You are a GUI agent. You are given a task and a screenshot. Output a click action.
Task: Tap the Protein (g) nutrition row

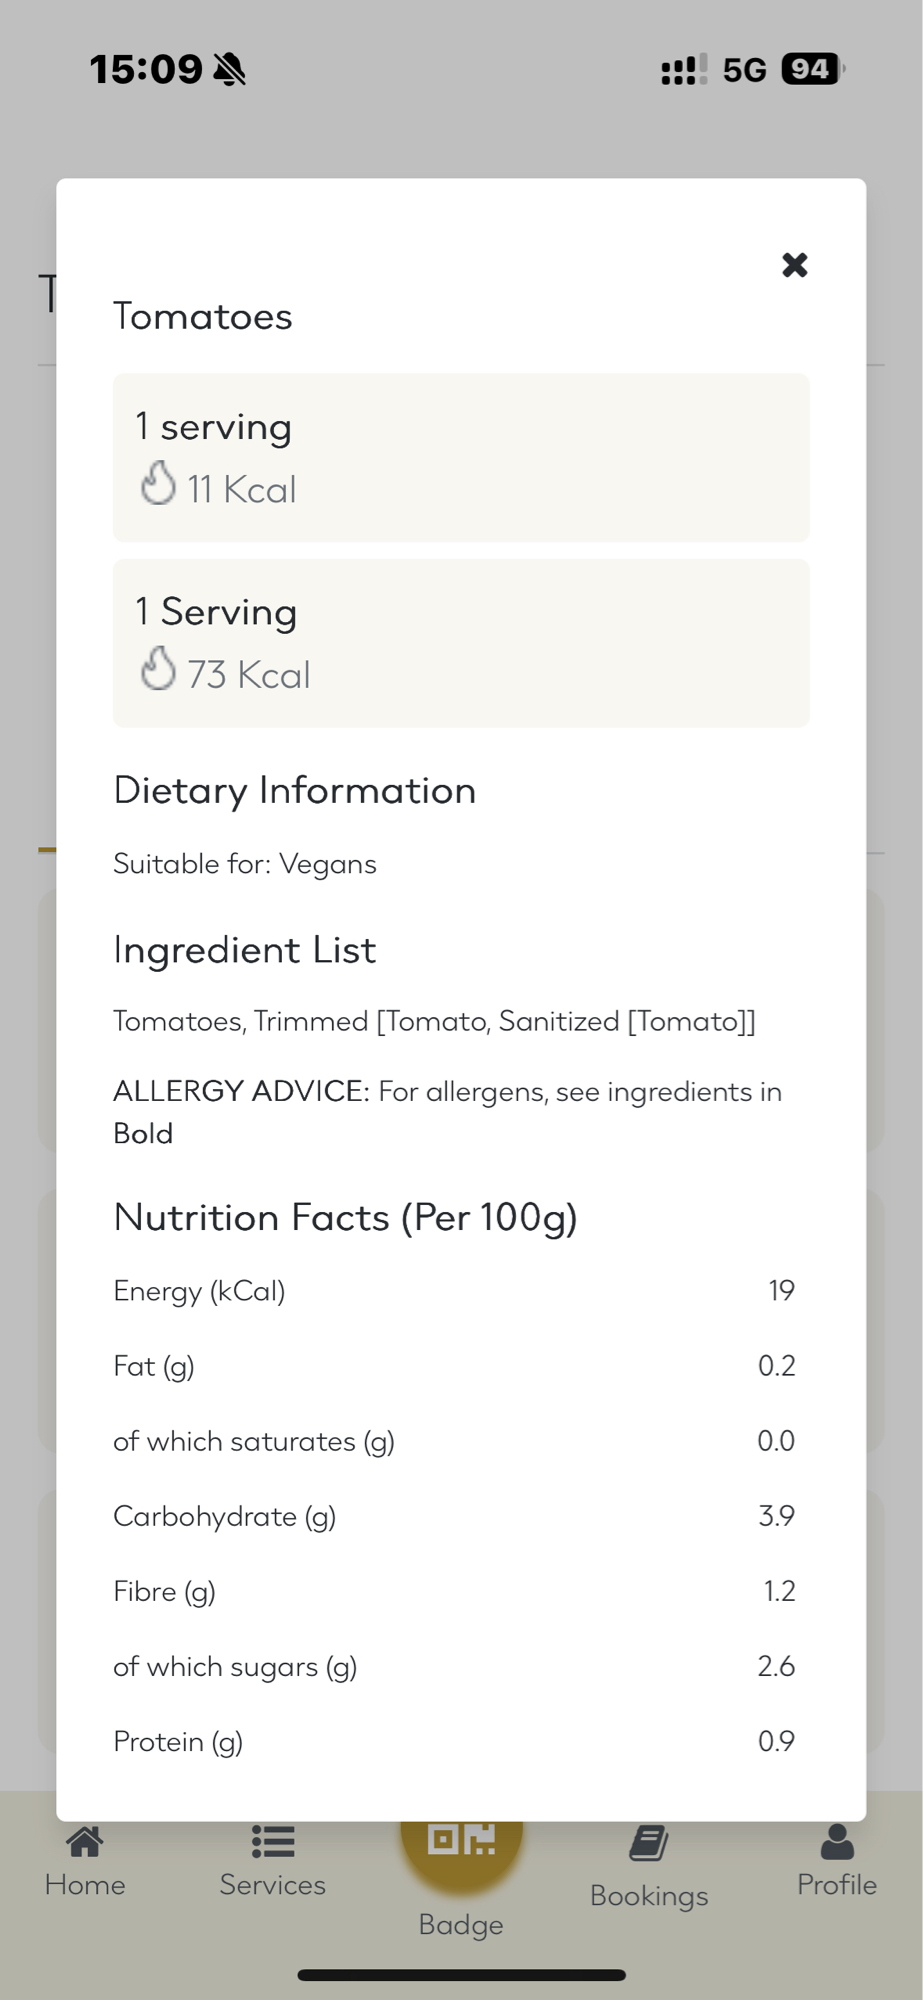click(454, 1742)
